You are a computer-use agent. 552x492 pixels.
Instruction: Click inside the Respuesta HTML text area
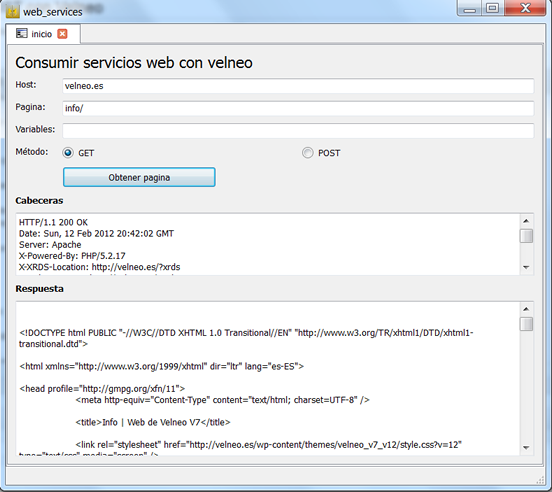click(x=268, y=378)
